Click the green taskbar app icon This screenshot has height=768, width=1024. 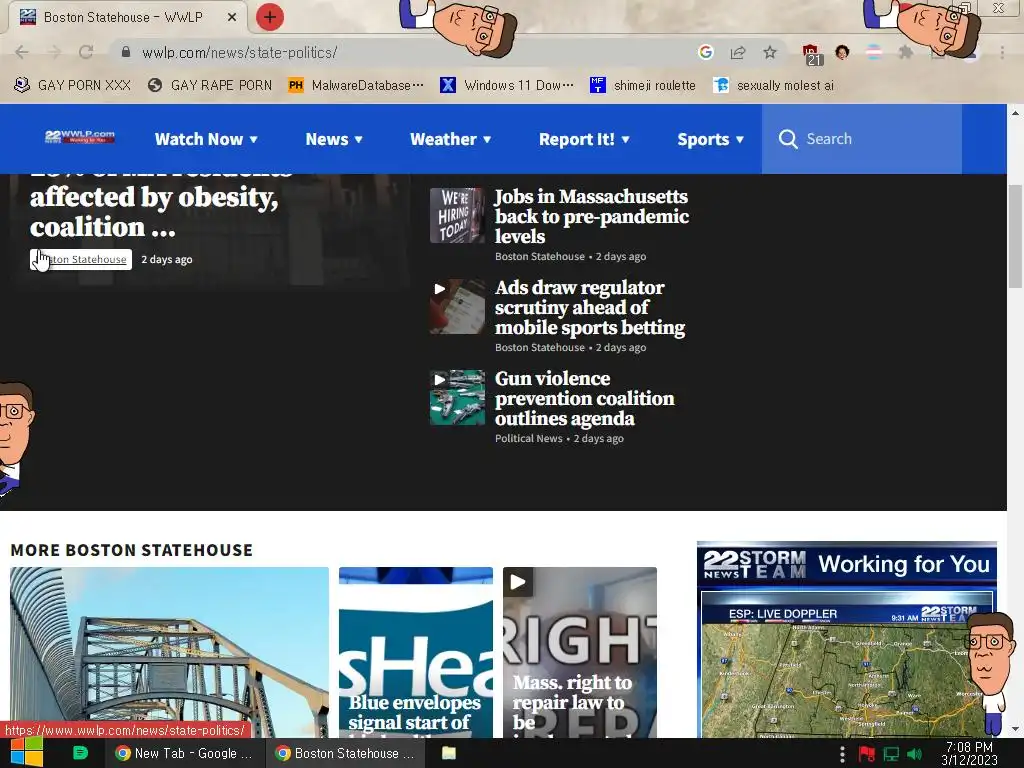click(x=80, y=753)
